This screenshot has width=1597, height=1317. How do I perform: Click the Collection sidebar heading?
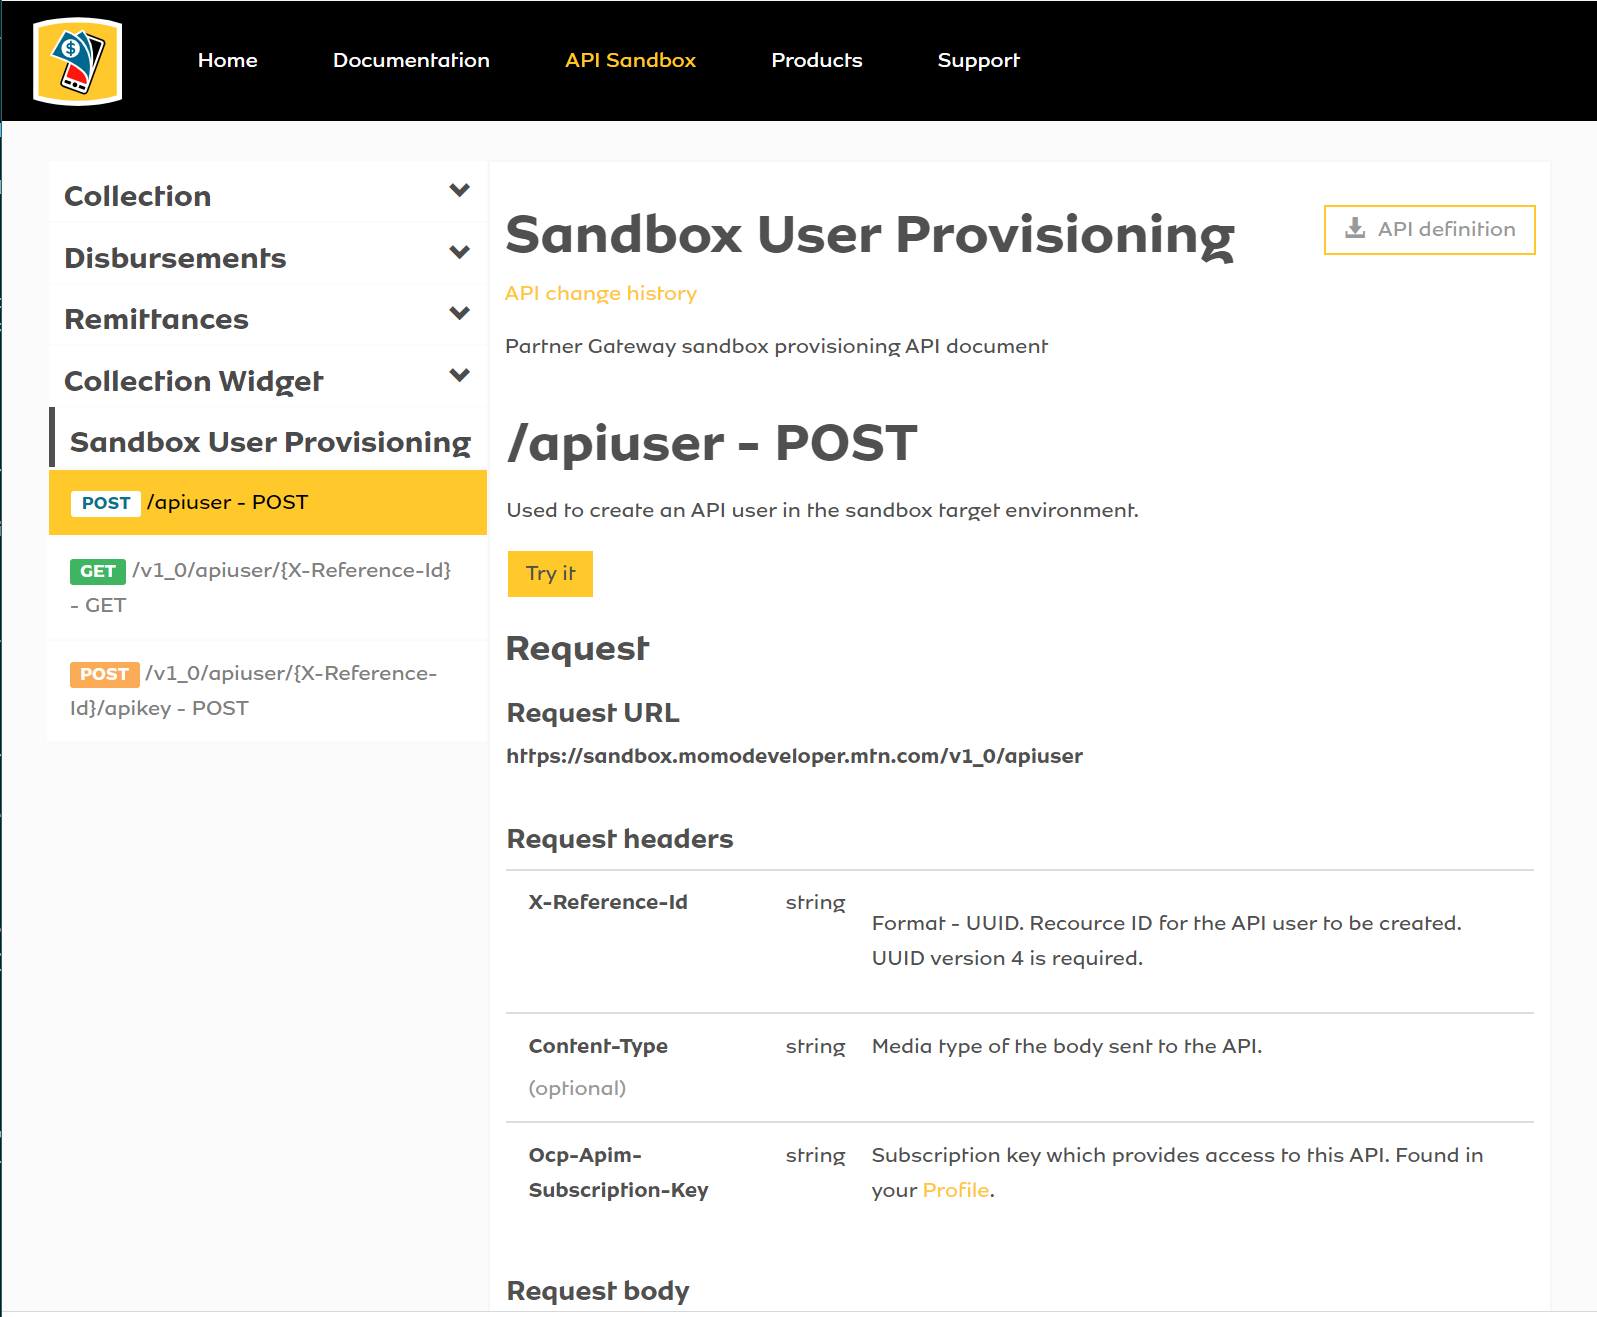[x=138, y=196]
